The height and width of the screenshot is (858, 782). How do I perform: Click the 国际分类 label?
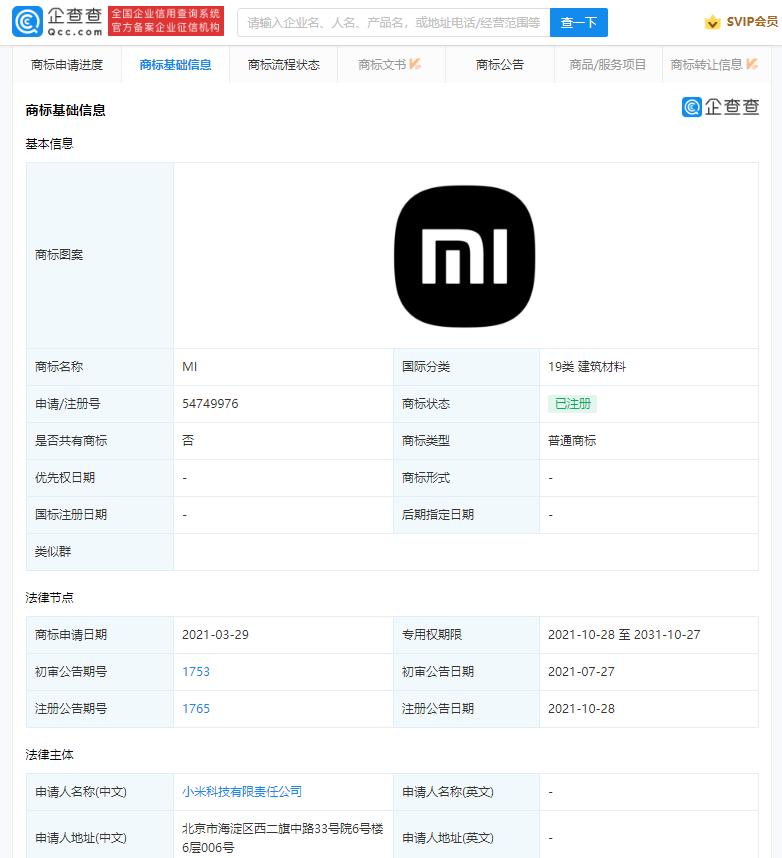tap(426, 367)
